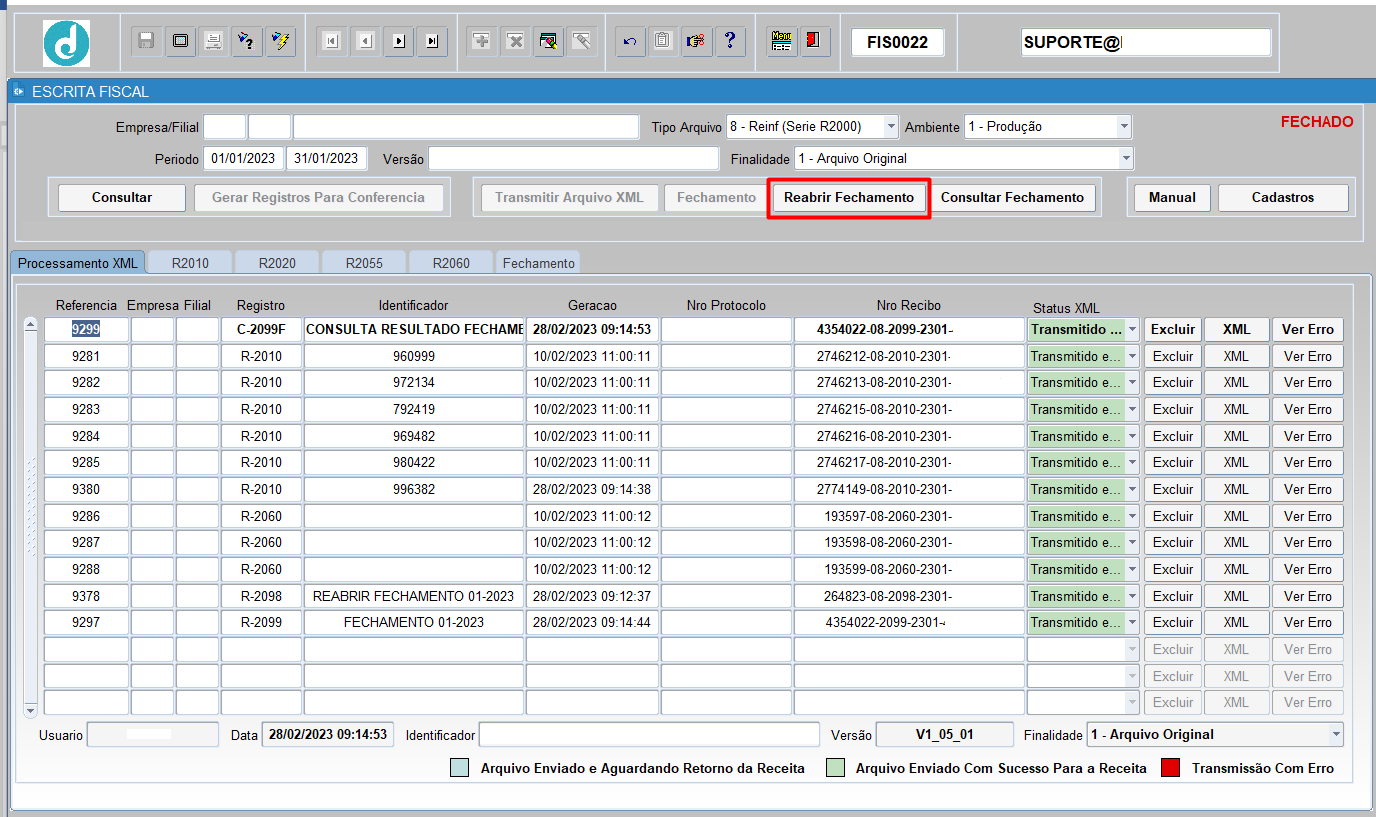The image size is (1376, 817).
Task: Click Excluir for reference 9282
Action: click(x=1173, y=383)
